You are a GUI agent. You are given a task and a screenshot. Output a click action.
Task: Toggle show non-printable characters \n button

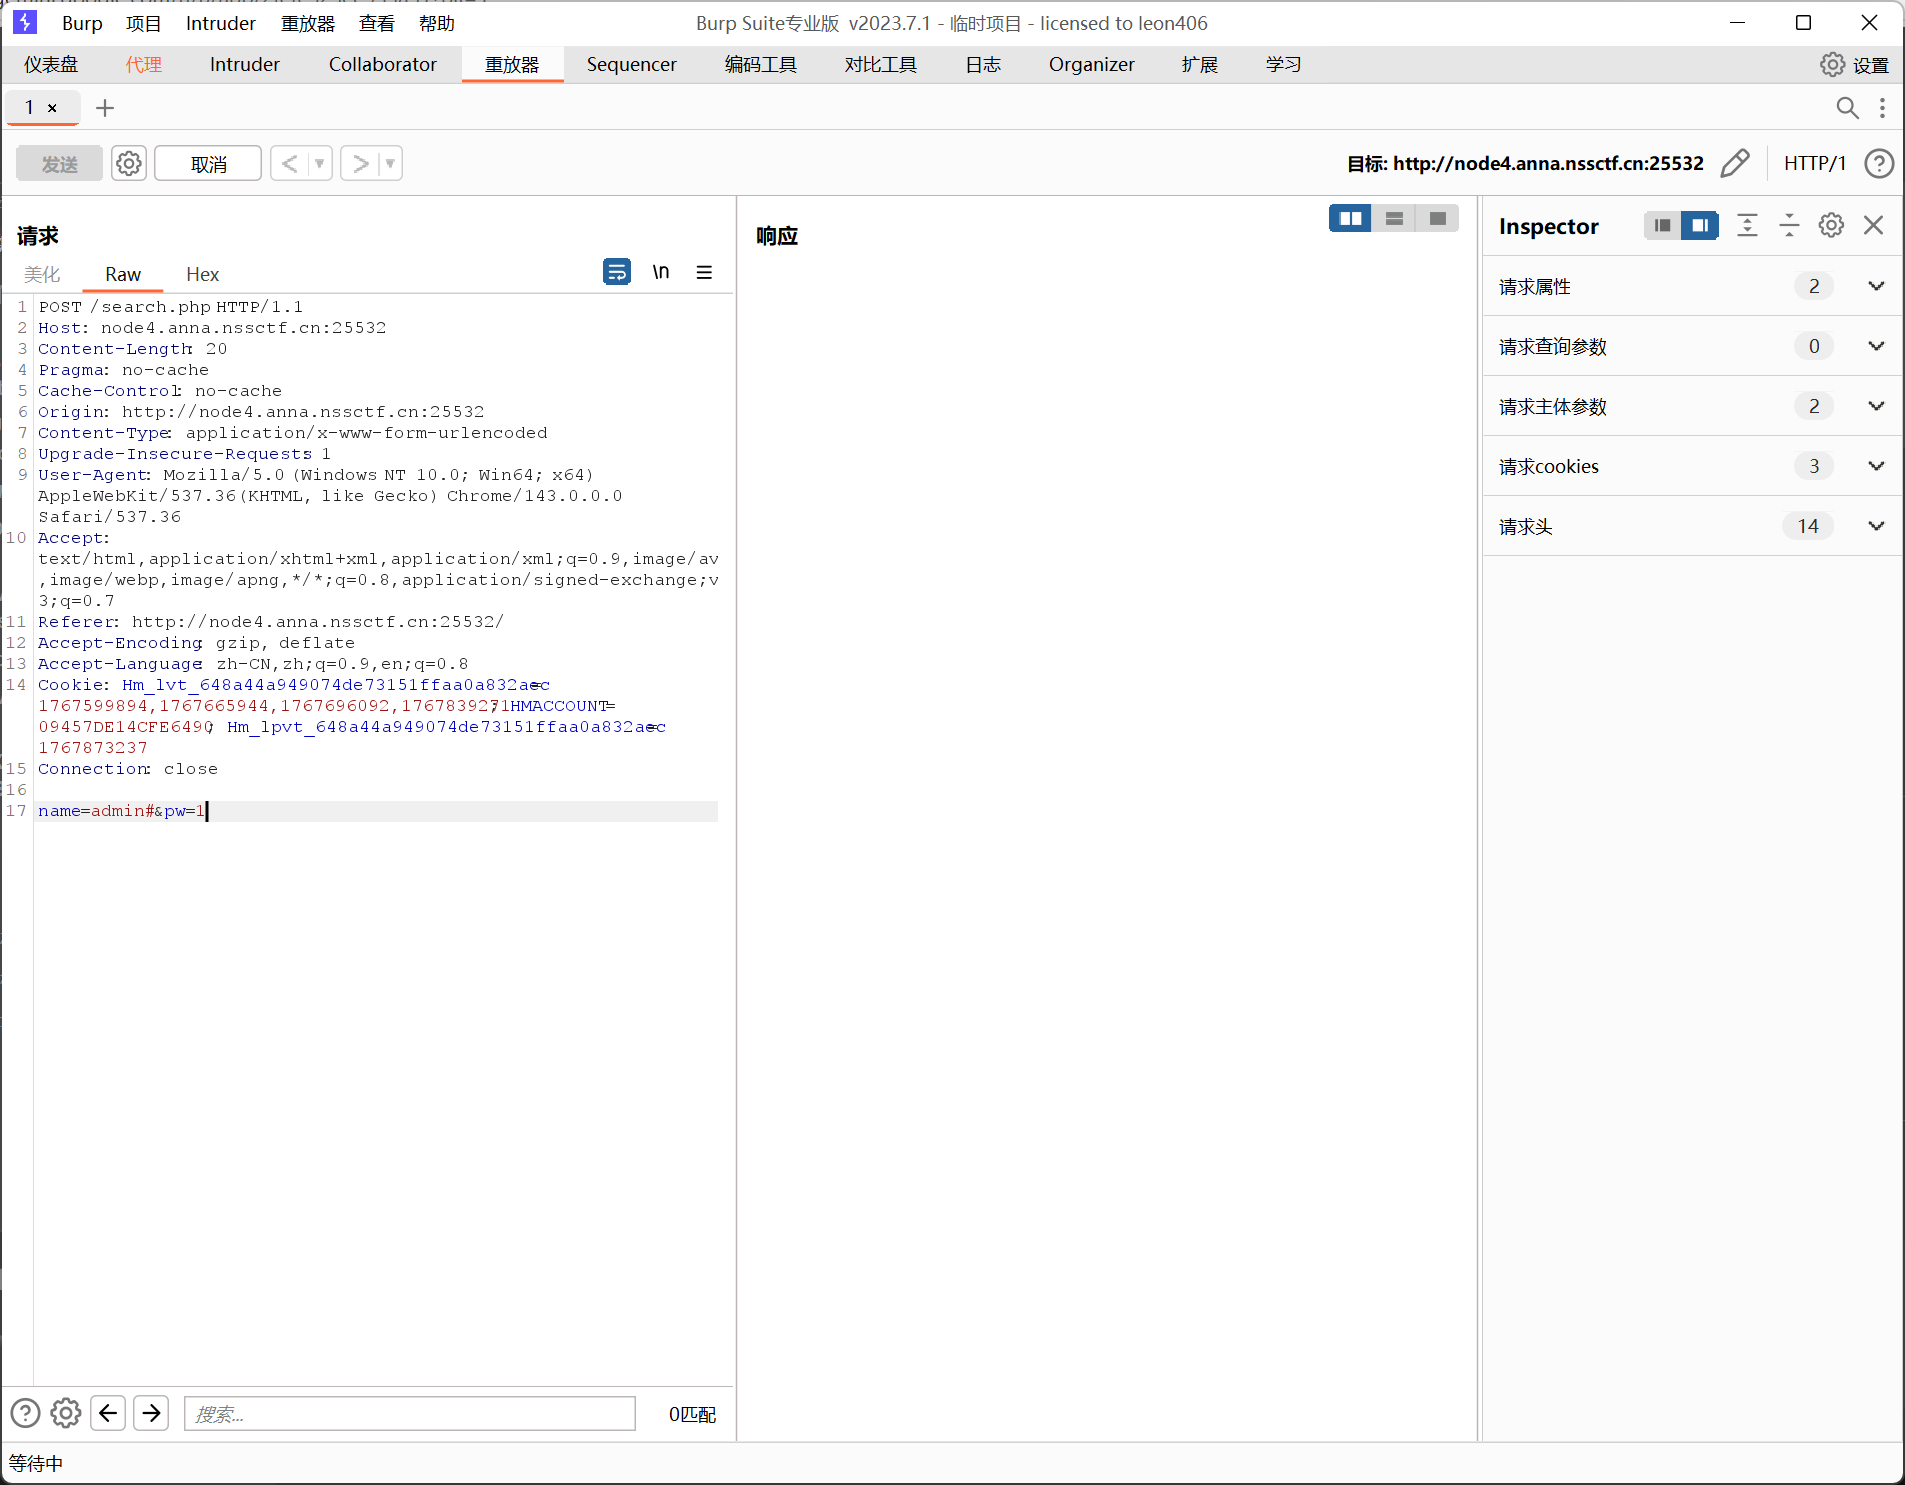pos(661,272)
